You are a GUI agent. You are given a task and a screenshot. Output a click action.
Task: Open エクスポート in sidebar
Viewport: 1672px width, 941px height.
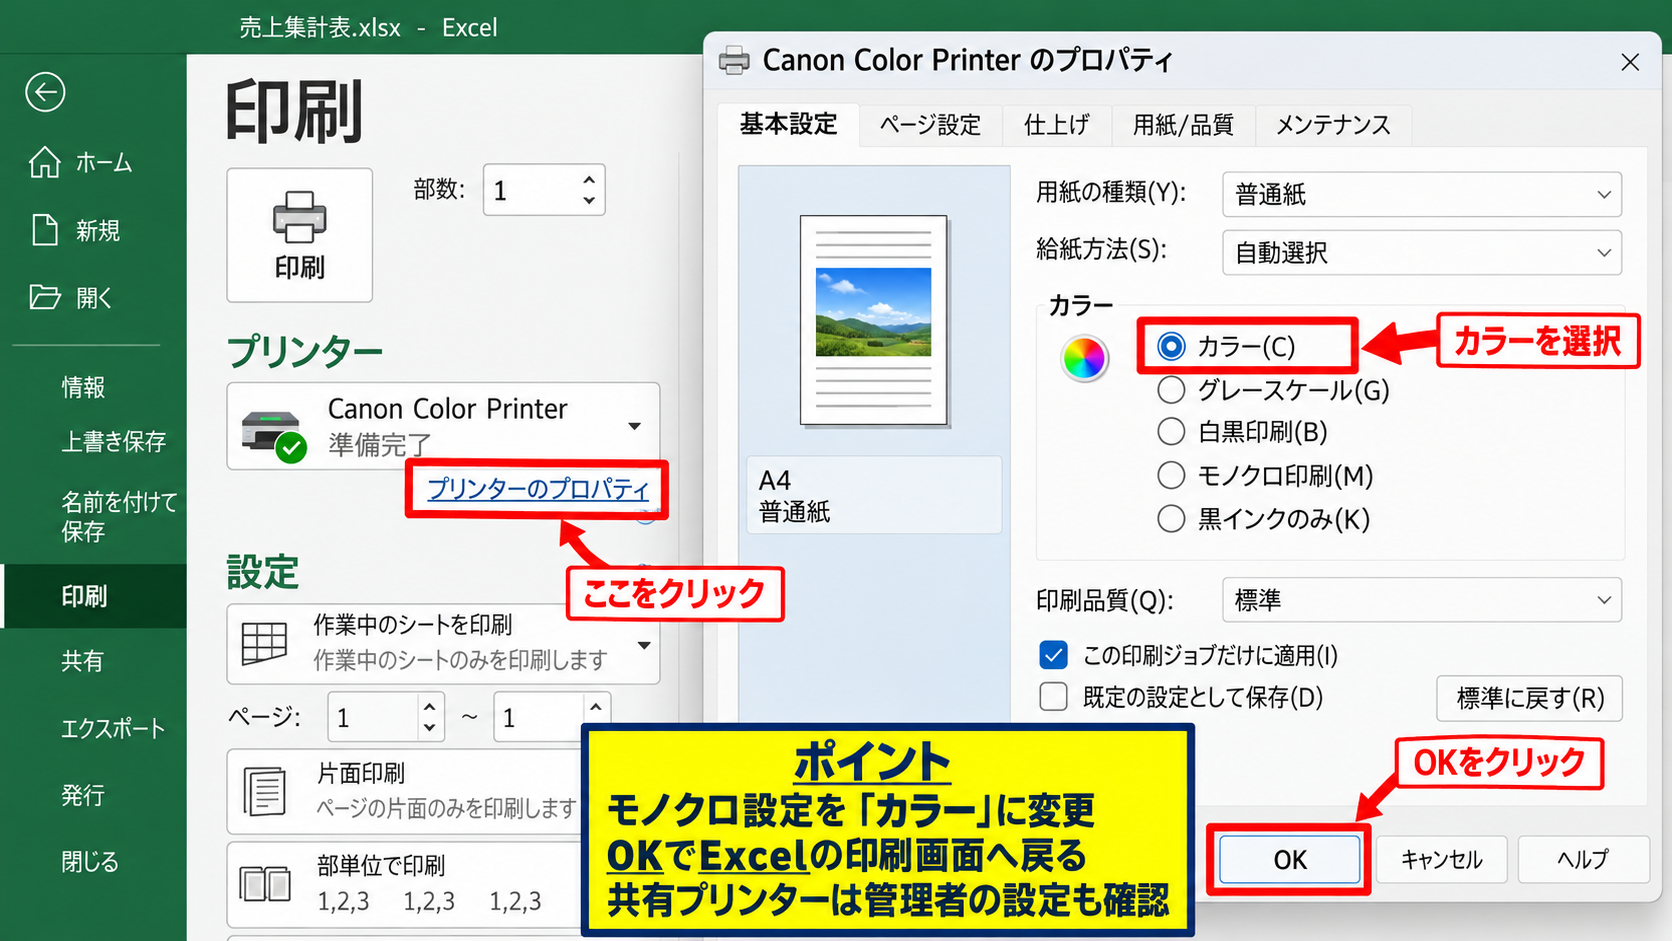(x=113, y=728)
